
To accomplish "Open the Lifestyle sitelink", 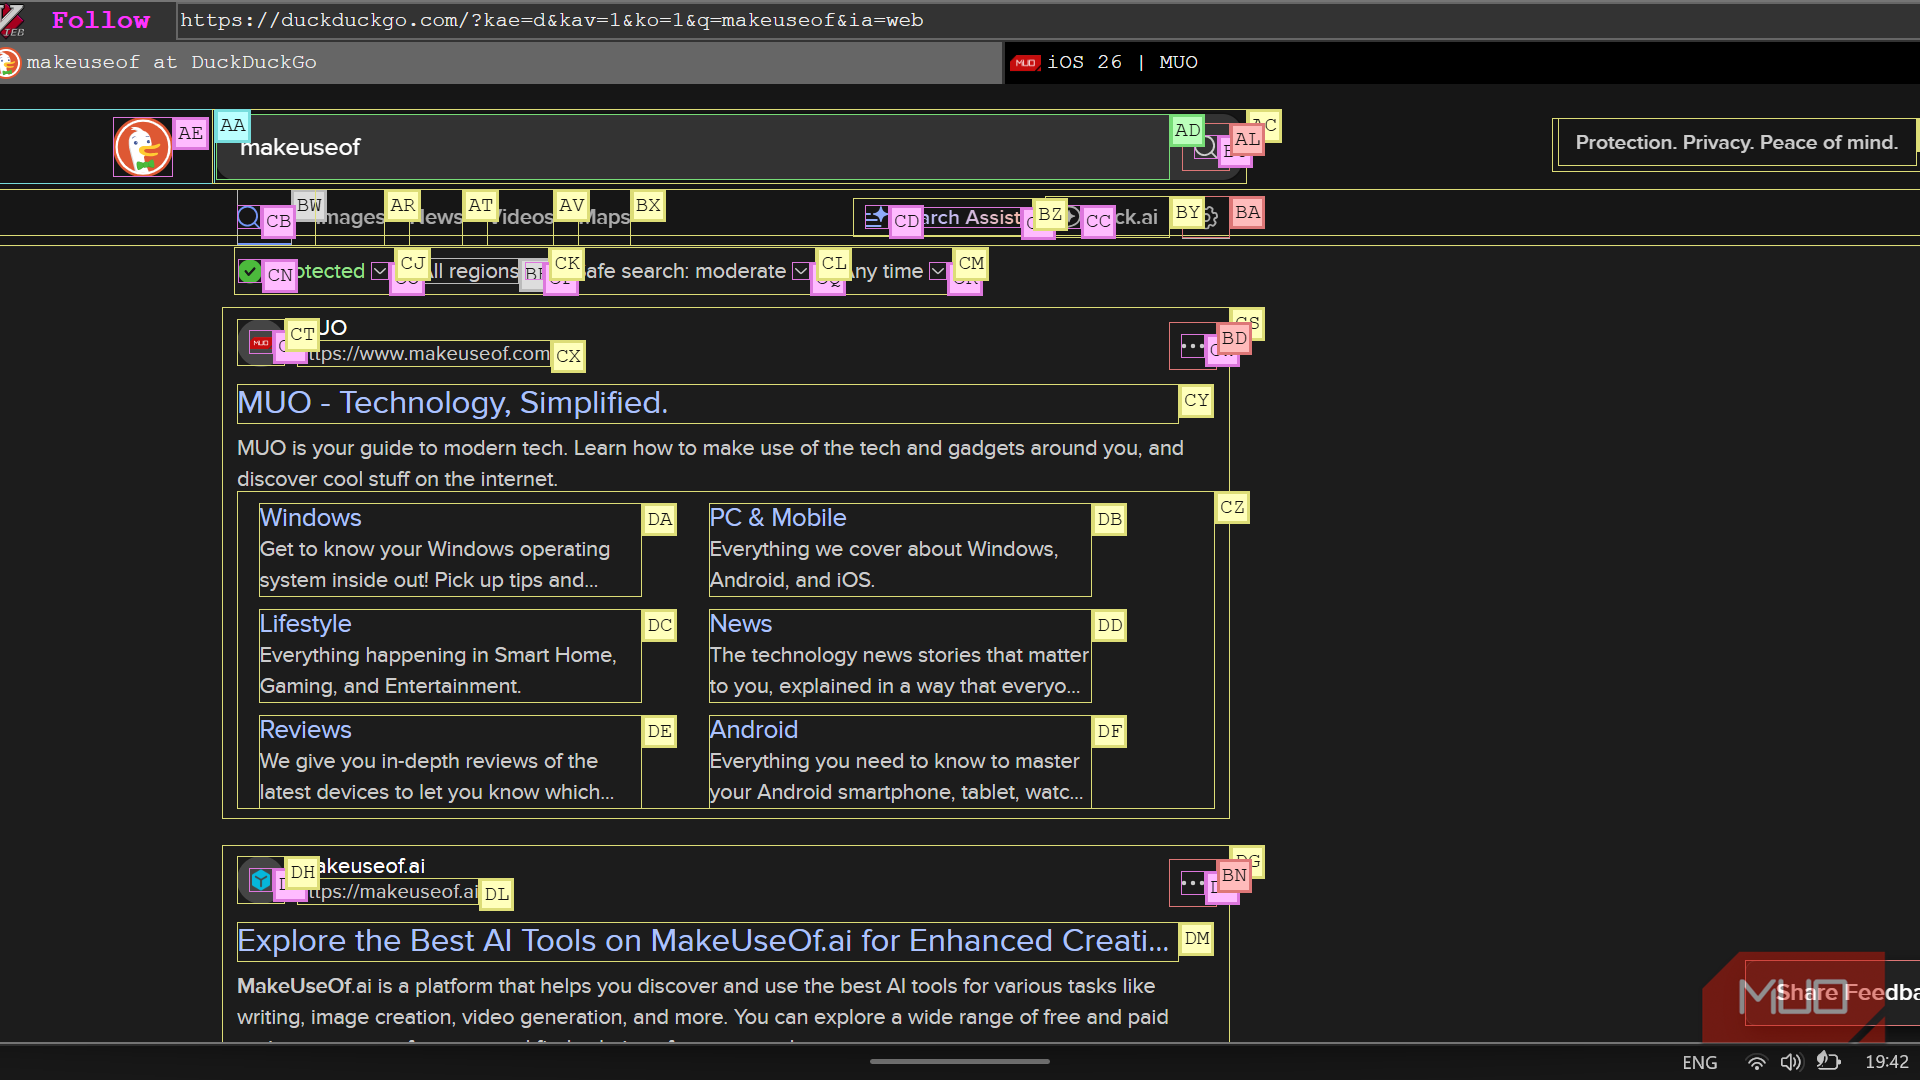I will (305, 624).
